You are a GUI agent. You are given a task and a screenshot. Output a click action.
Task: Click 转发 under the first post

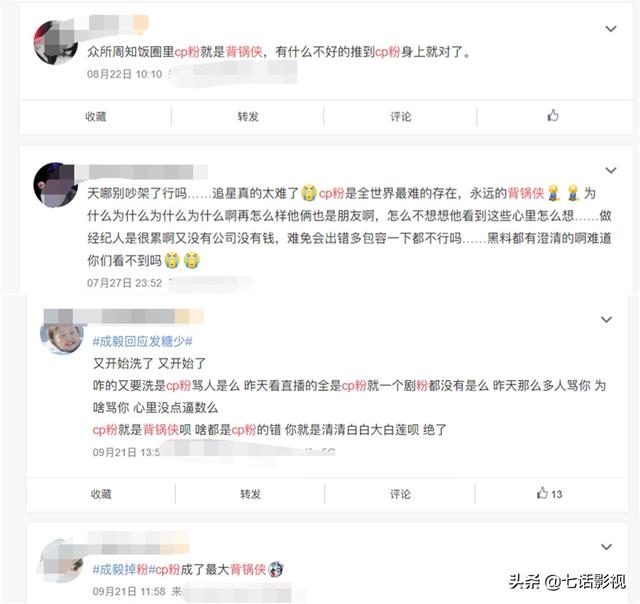click(248, 117)
